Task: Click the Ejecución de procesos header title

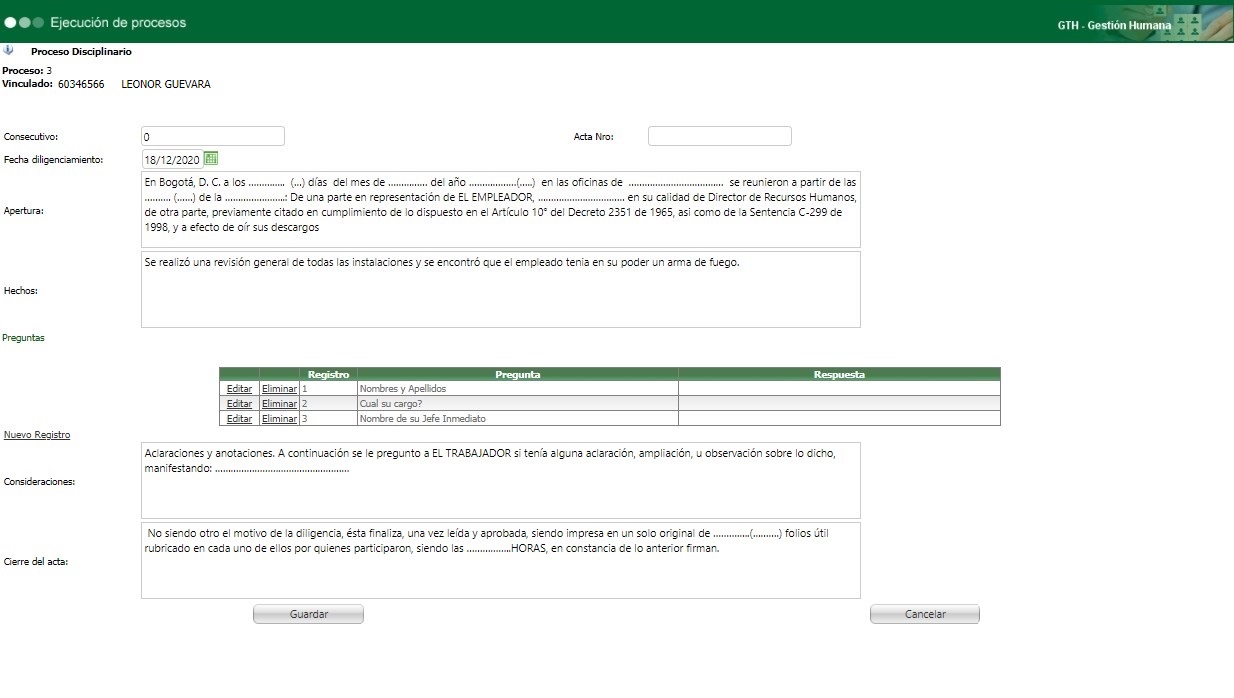Action: 118,22
